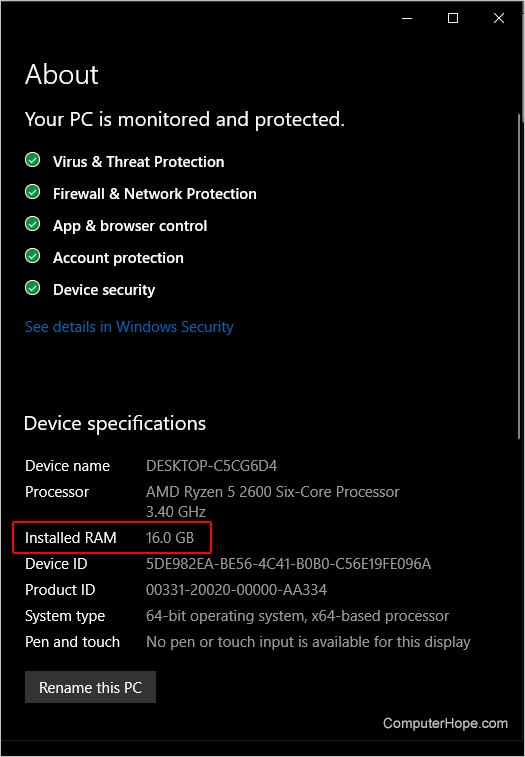Click the Product ID value 00331-20020-00000-AA334

[x=236, y=589]
